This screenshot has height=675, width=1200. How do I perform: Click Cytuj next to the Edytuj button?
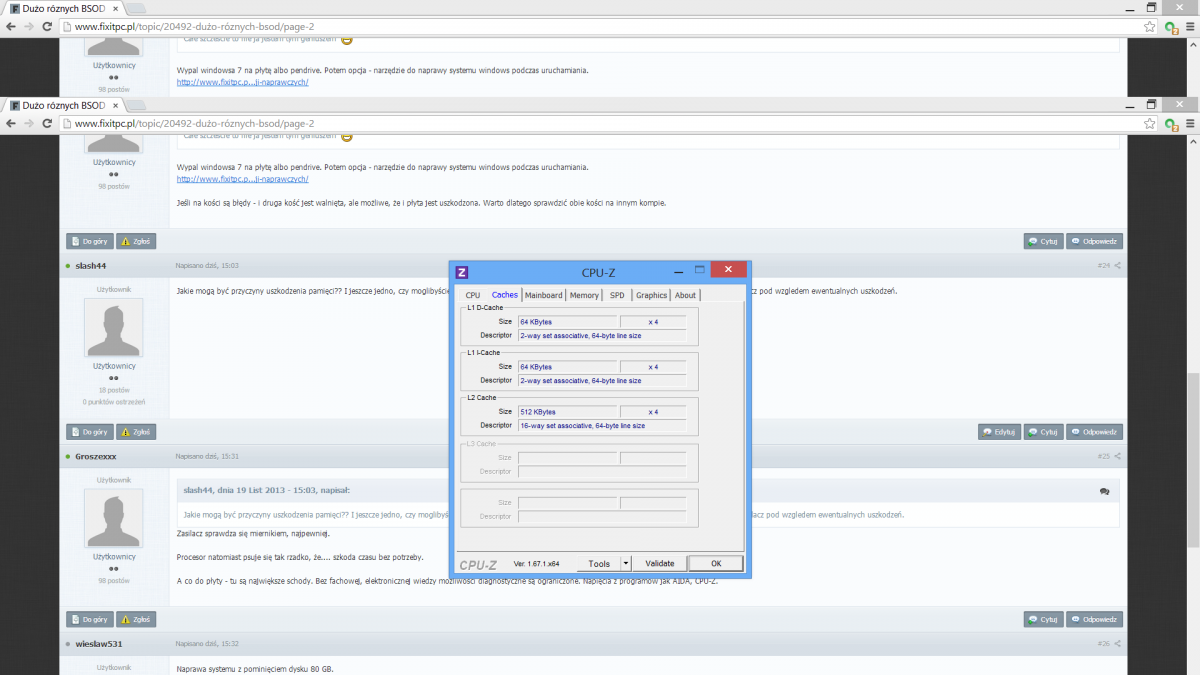[1043, 432]
